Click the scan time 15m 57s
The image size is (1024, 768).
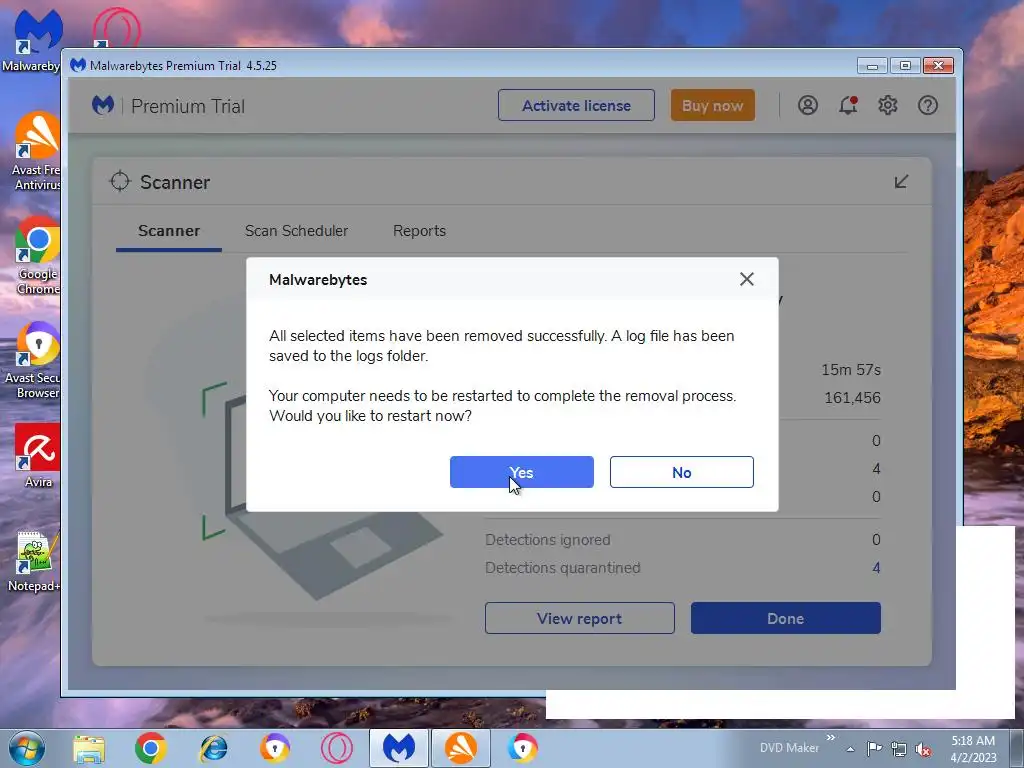(851, 370)
